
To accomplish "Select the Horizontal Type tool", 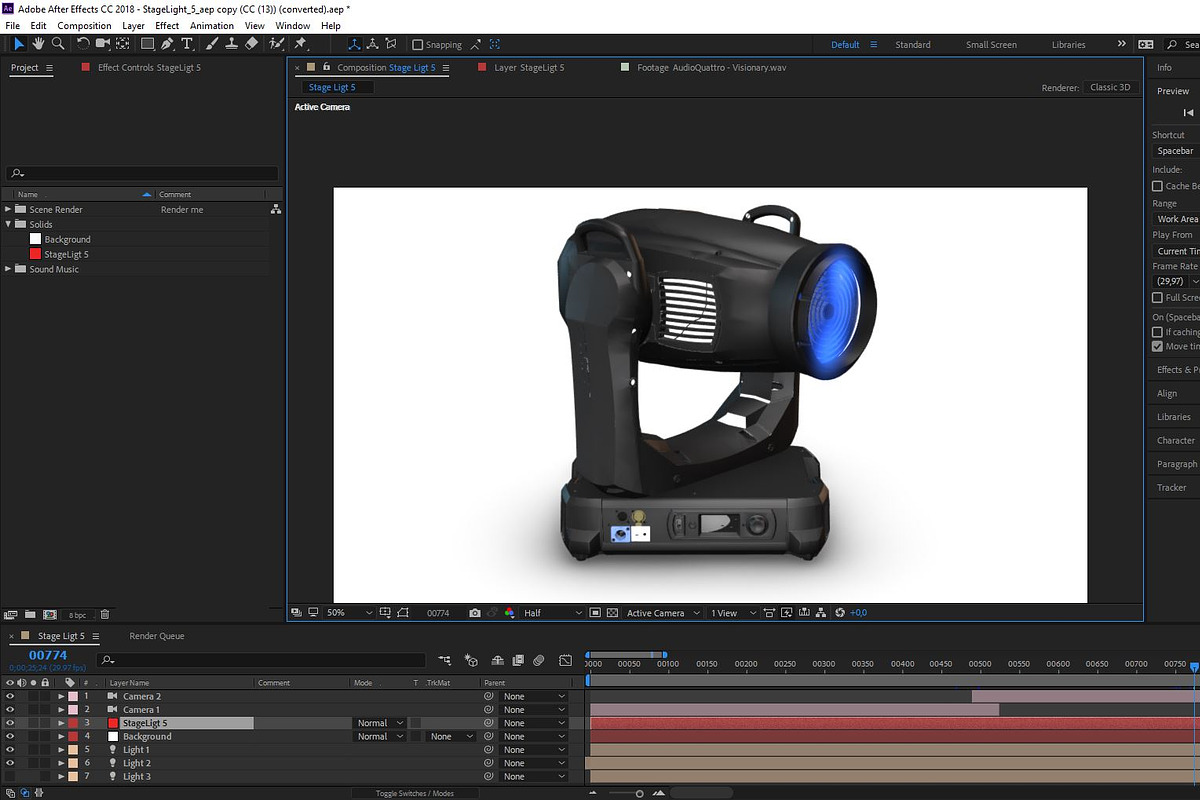I will (x=187, y=44).
